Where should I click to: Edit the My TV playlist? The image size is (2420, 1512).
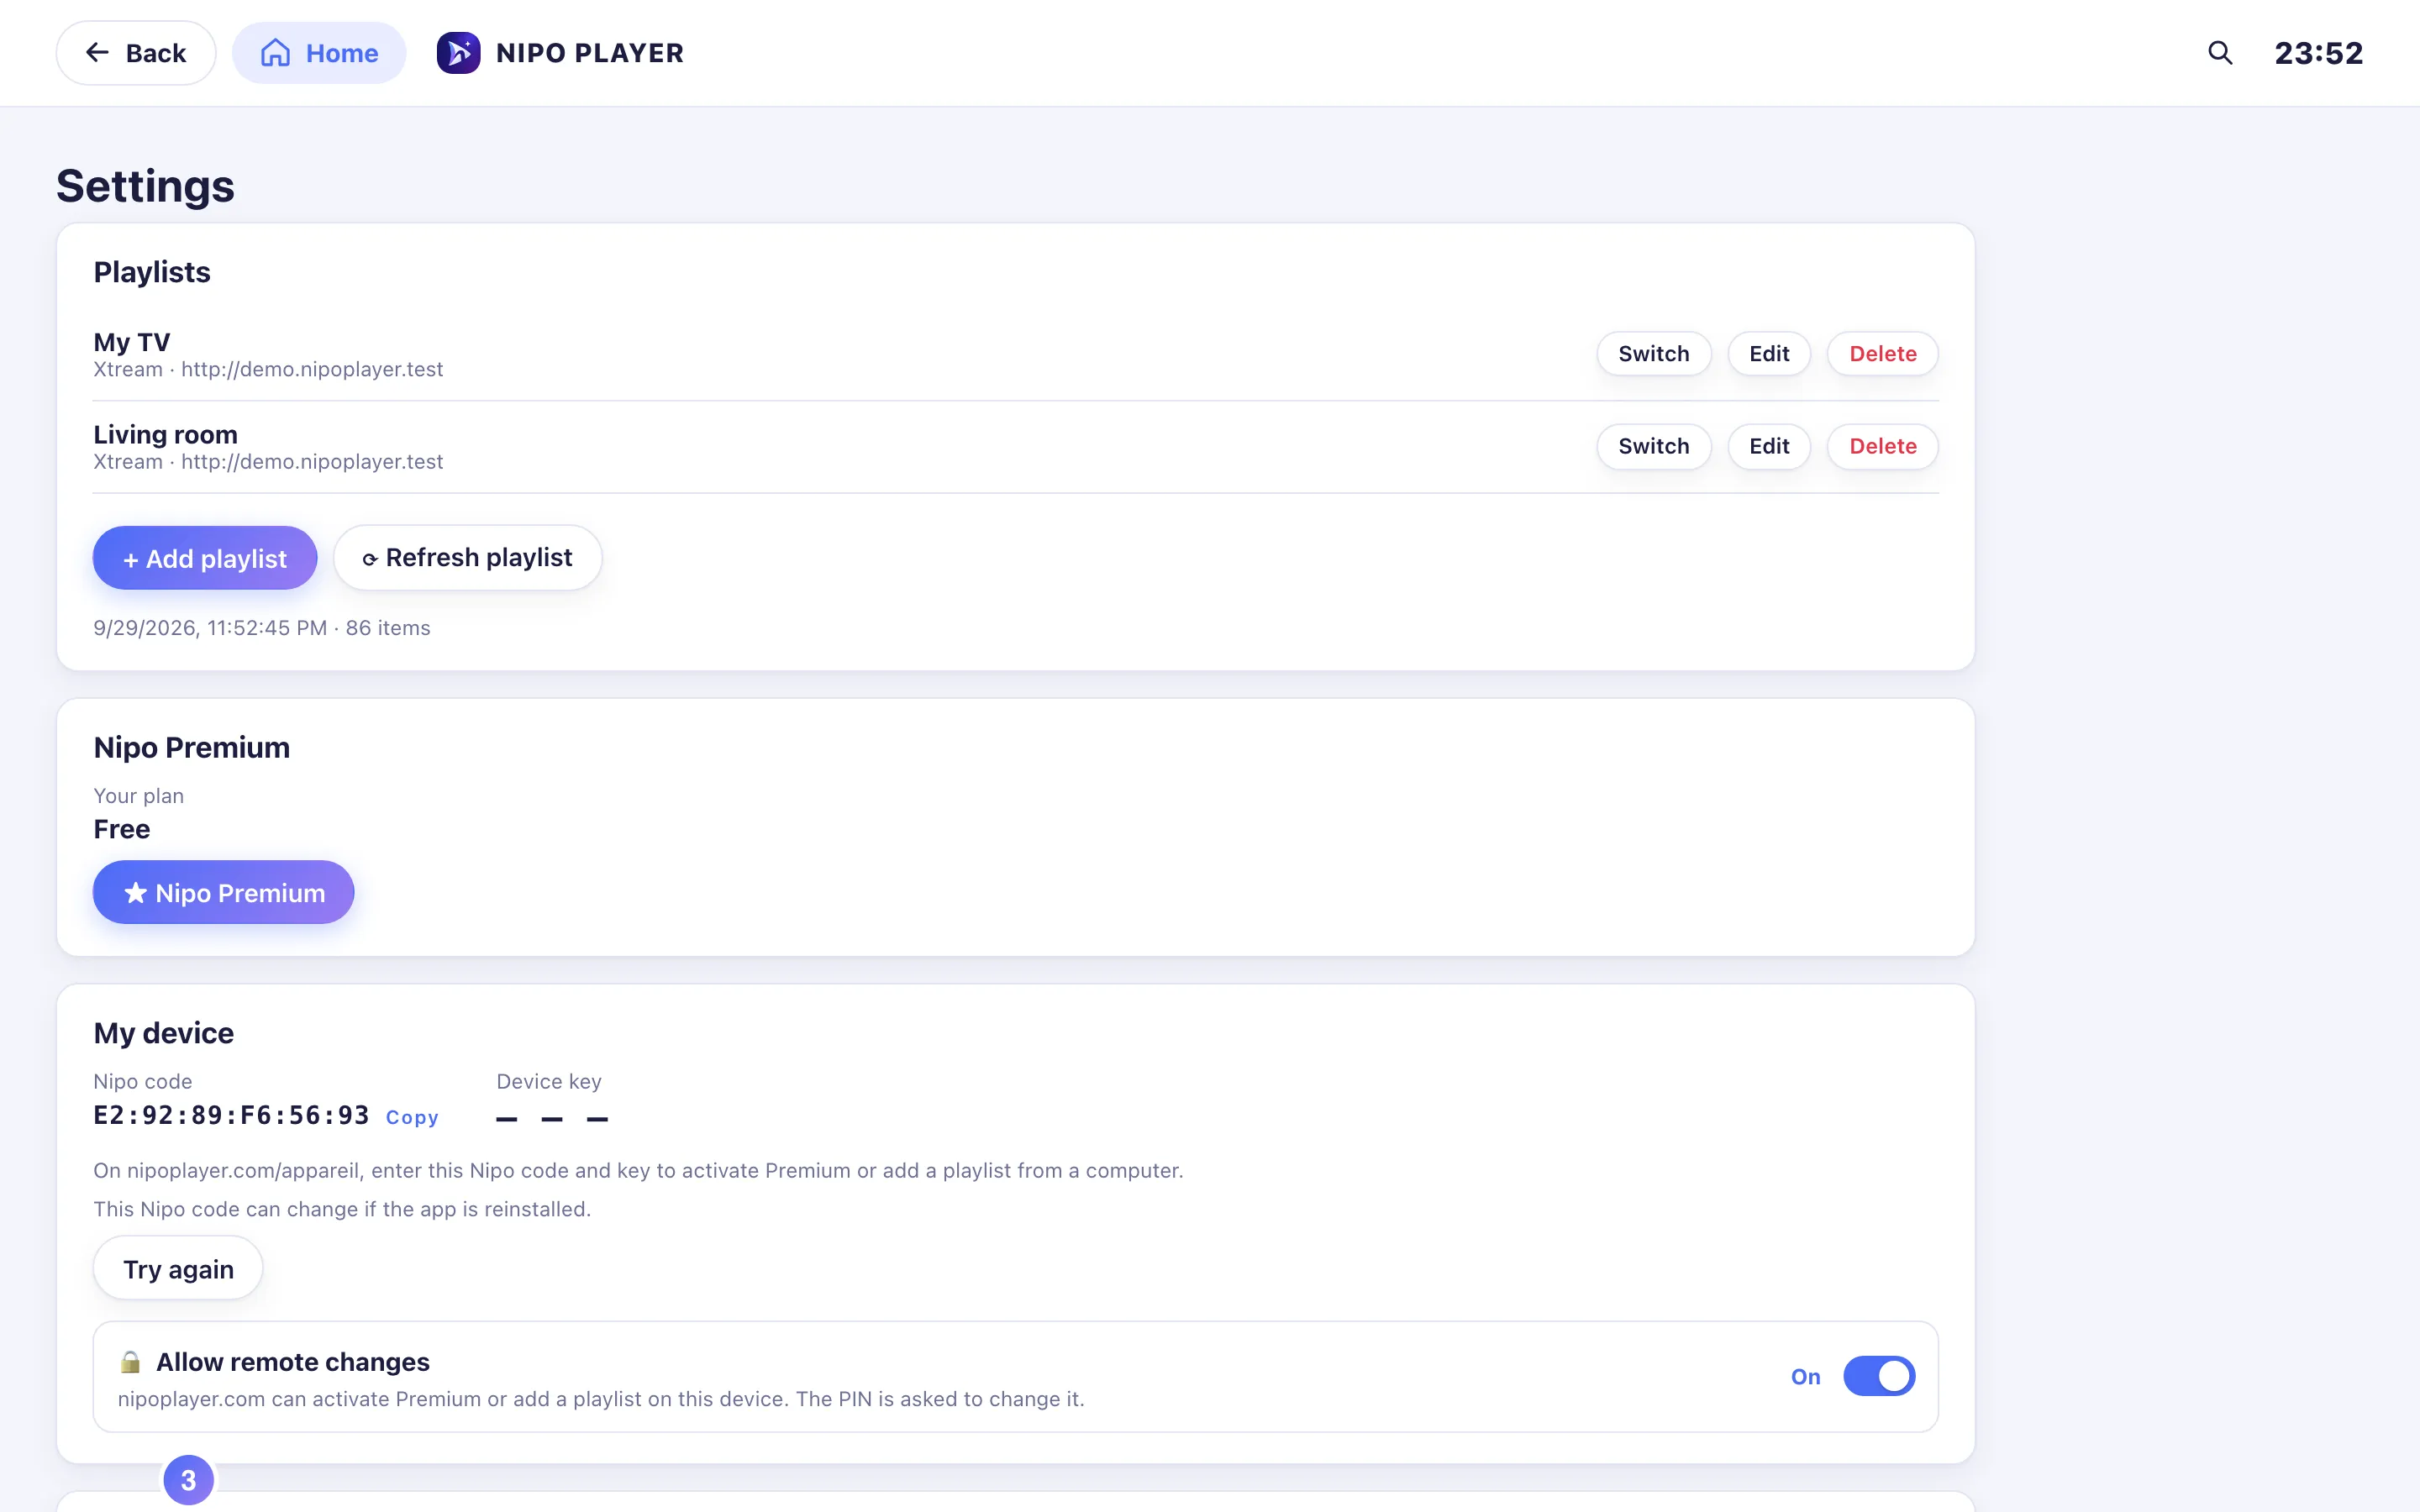coord(1768,354)
